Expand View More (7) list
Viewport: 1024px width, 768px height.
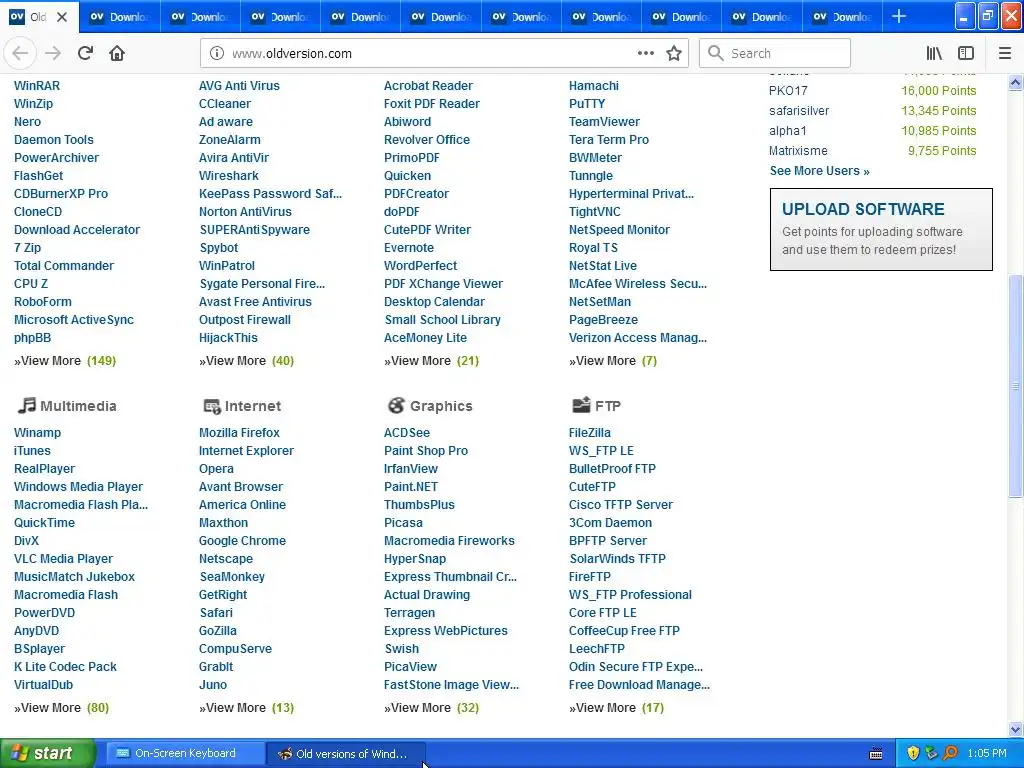tap(613, 360)
